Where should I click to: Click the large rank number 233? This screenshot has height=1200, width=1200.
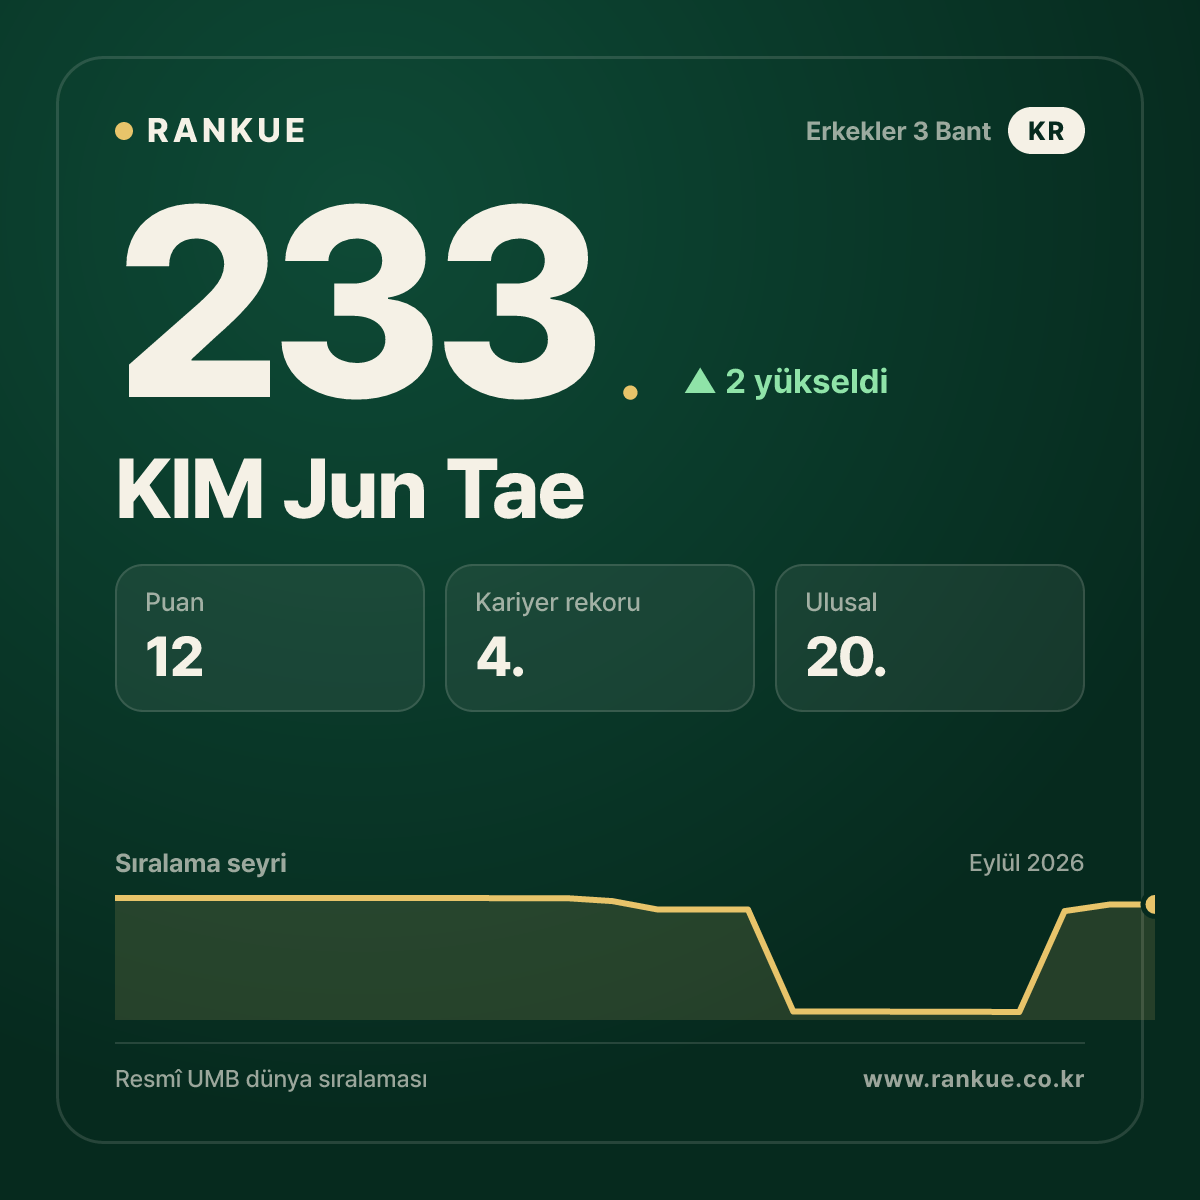click(x=360, y=300)
